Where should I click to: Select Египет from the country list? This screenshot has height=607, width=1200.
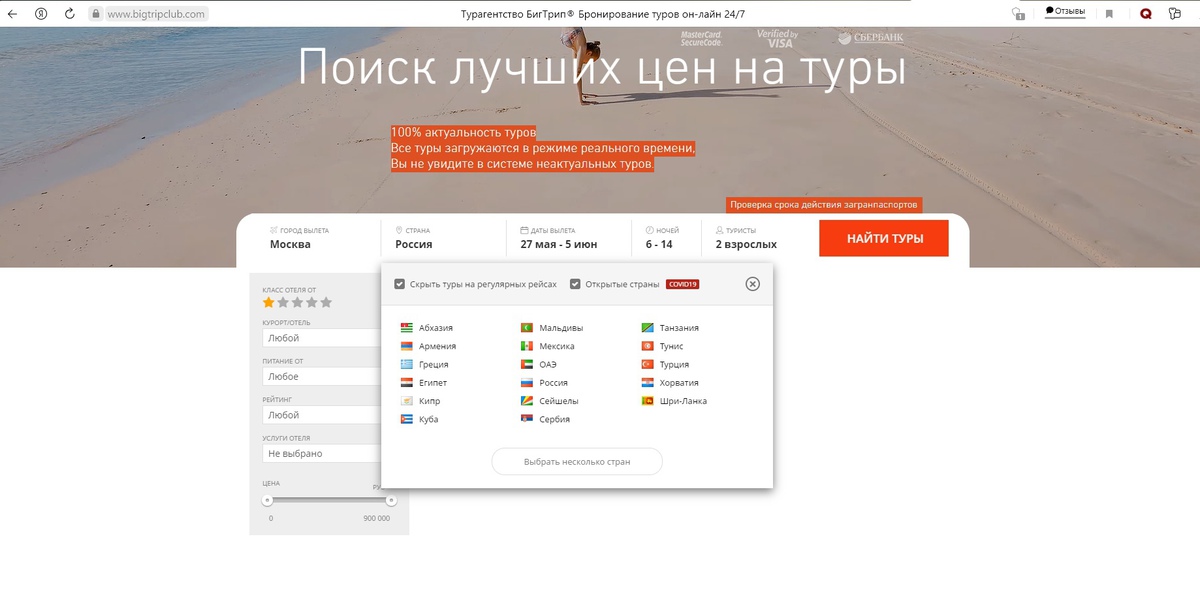(x=433, y=383)
